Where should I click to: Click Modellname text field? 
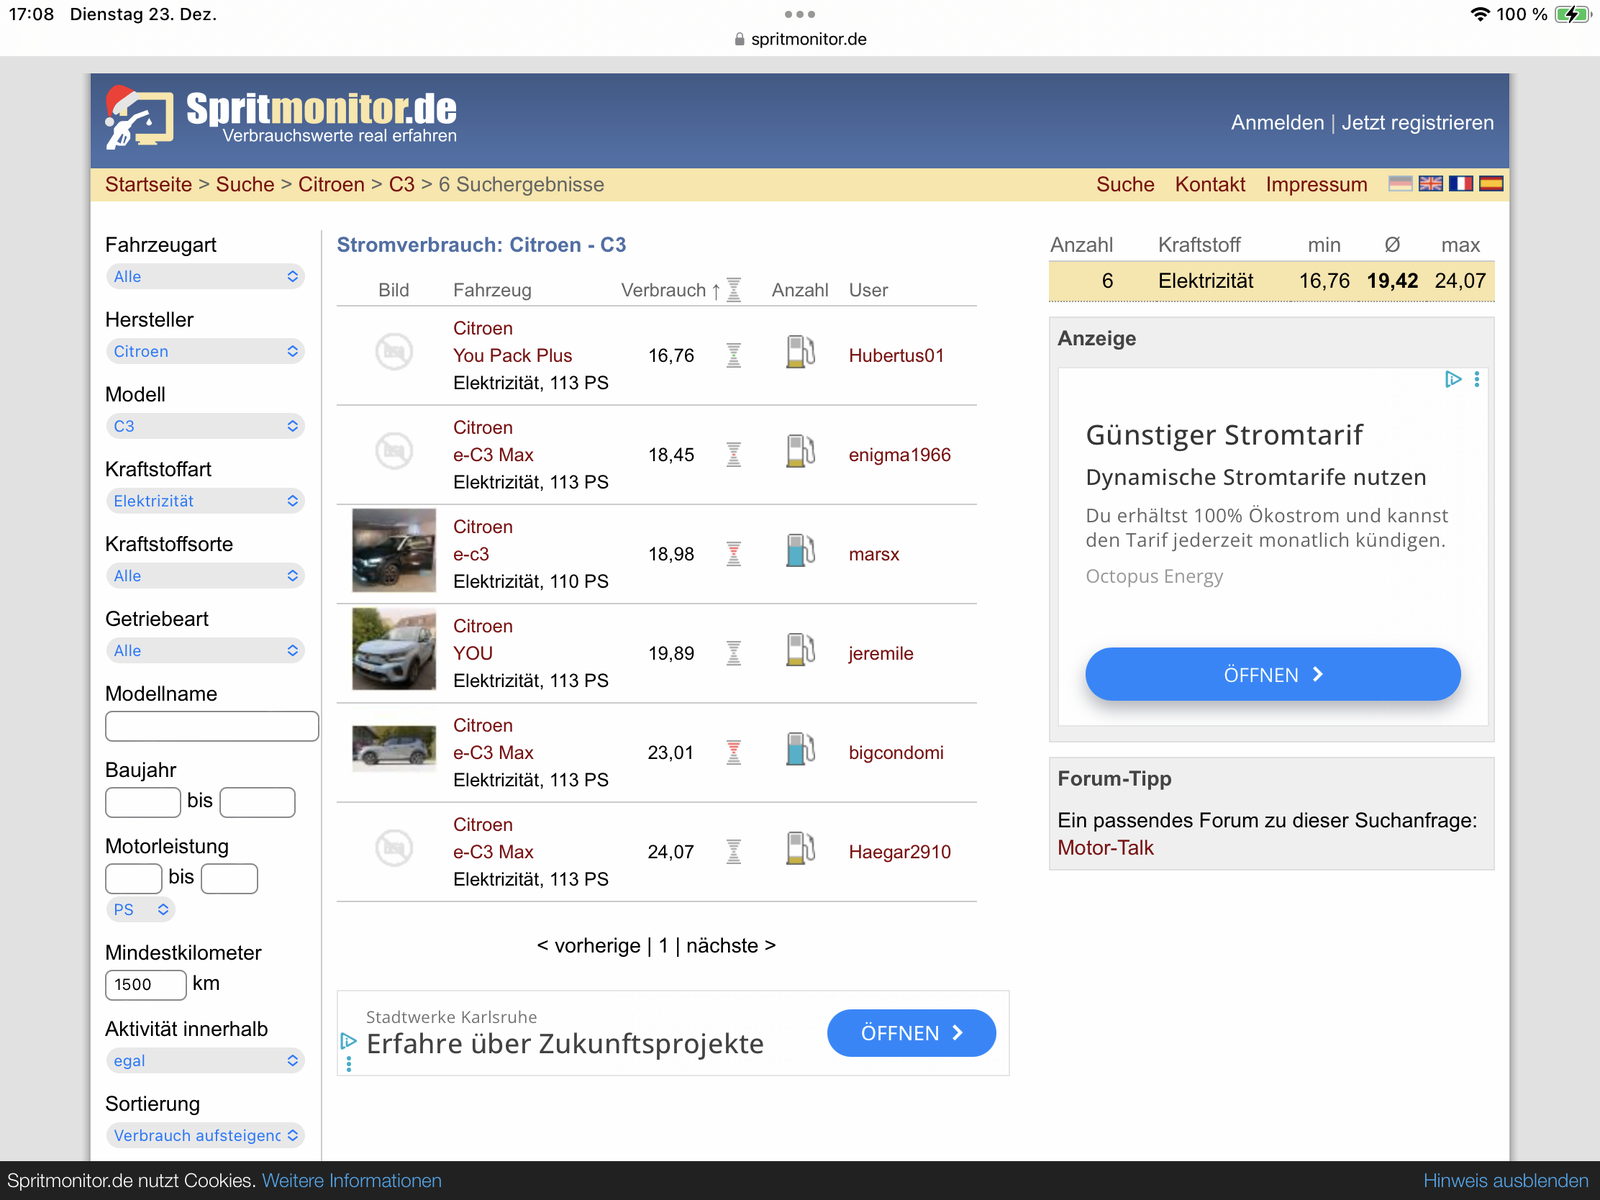[212, 726]
